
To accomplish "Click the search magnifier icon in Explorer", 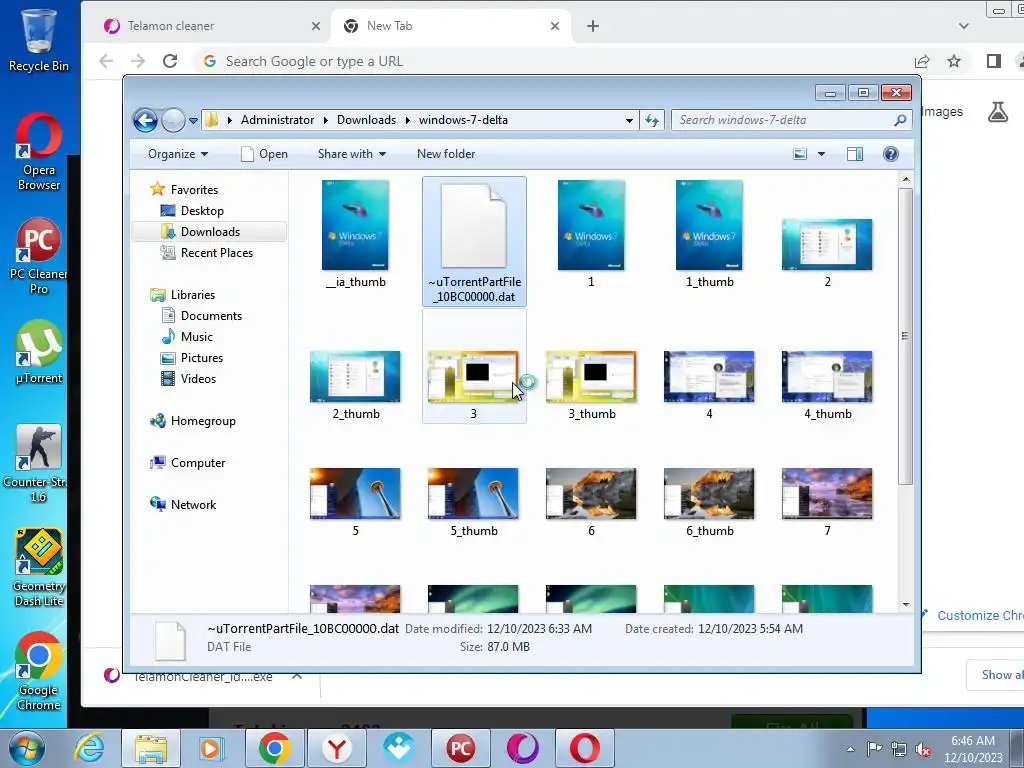I will 900,120.
